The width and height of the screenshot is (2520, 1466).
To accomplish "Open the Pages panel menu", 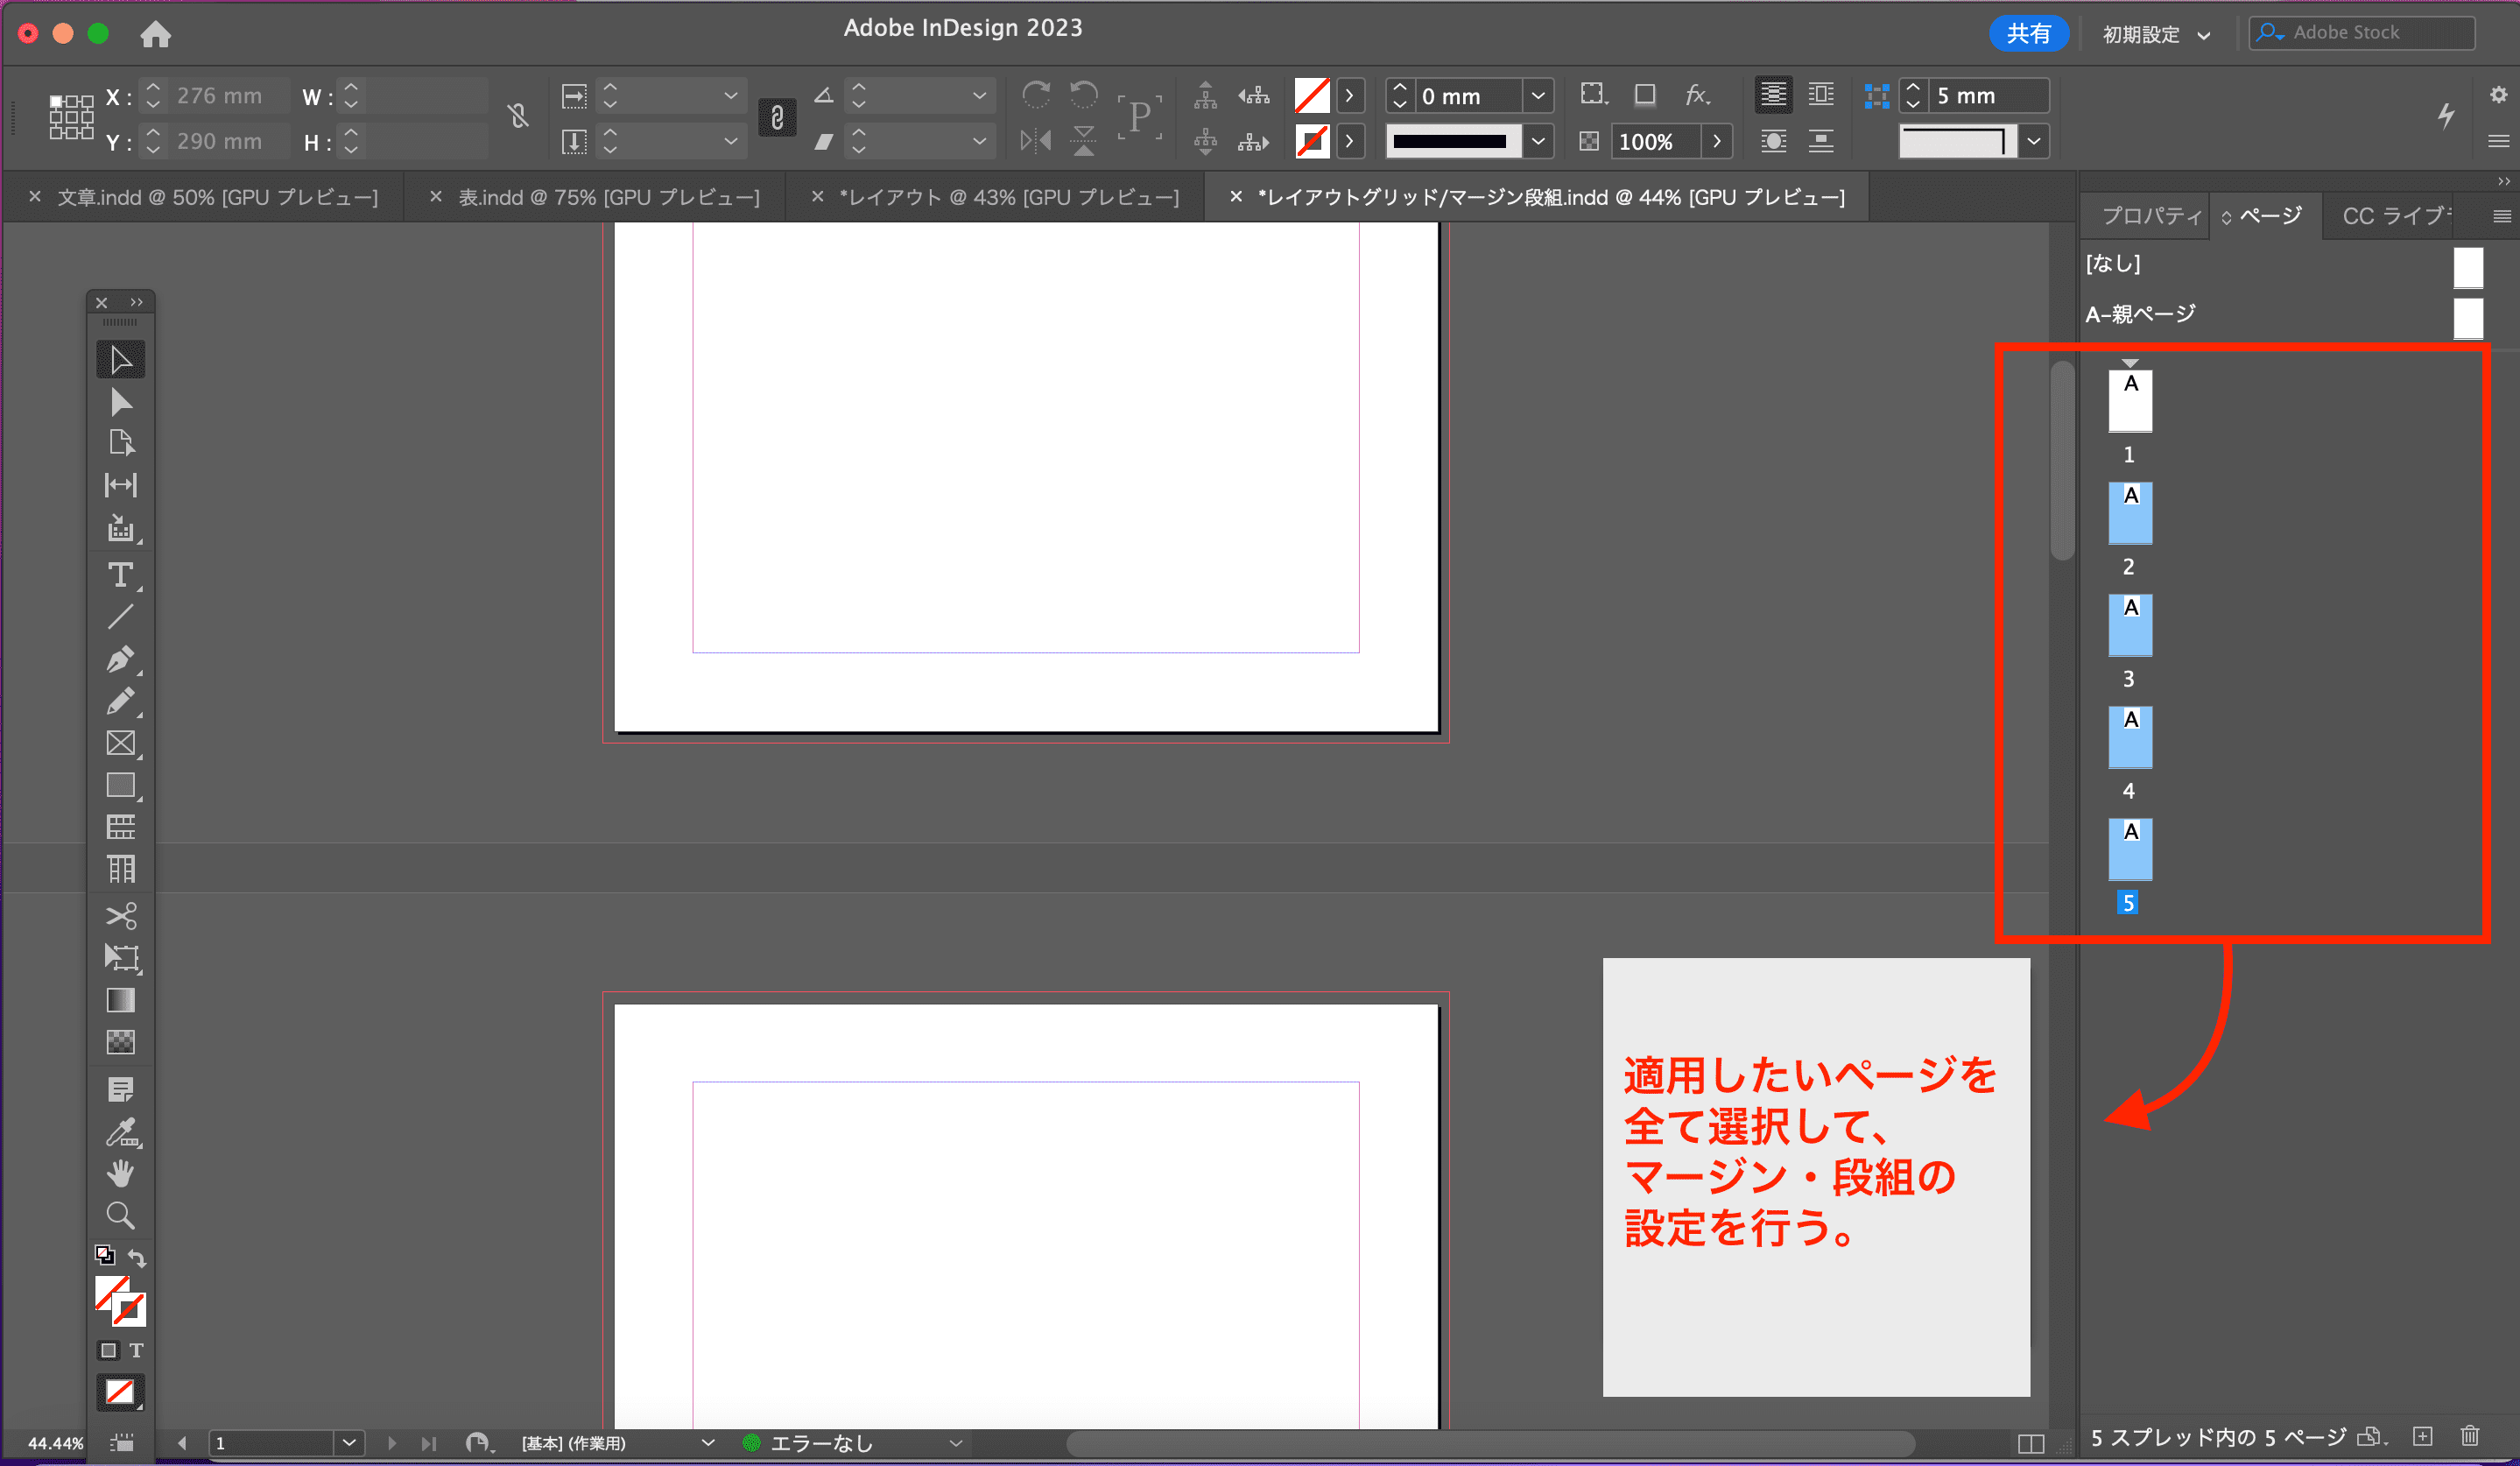I will [x=2501, y=216].
